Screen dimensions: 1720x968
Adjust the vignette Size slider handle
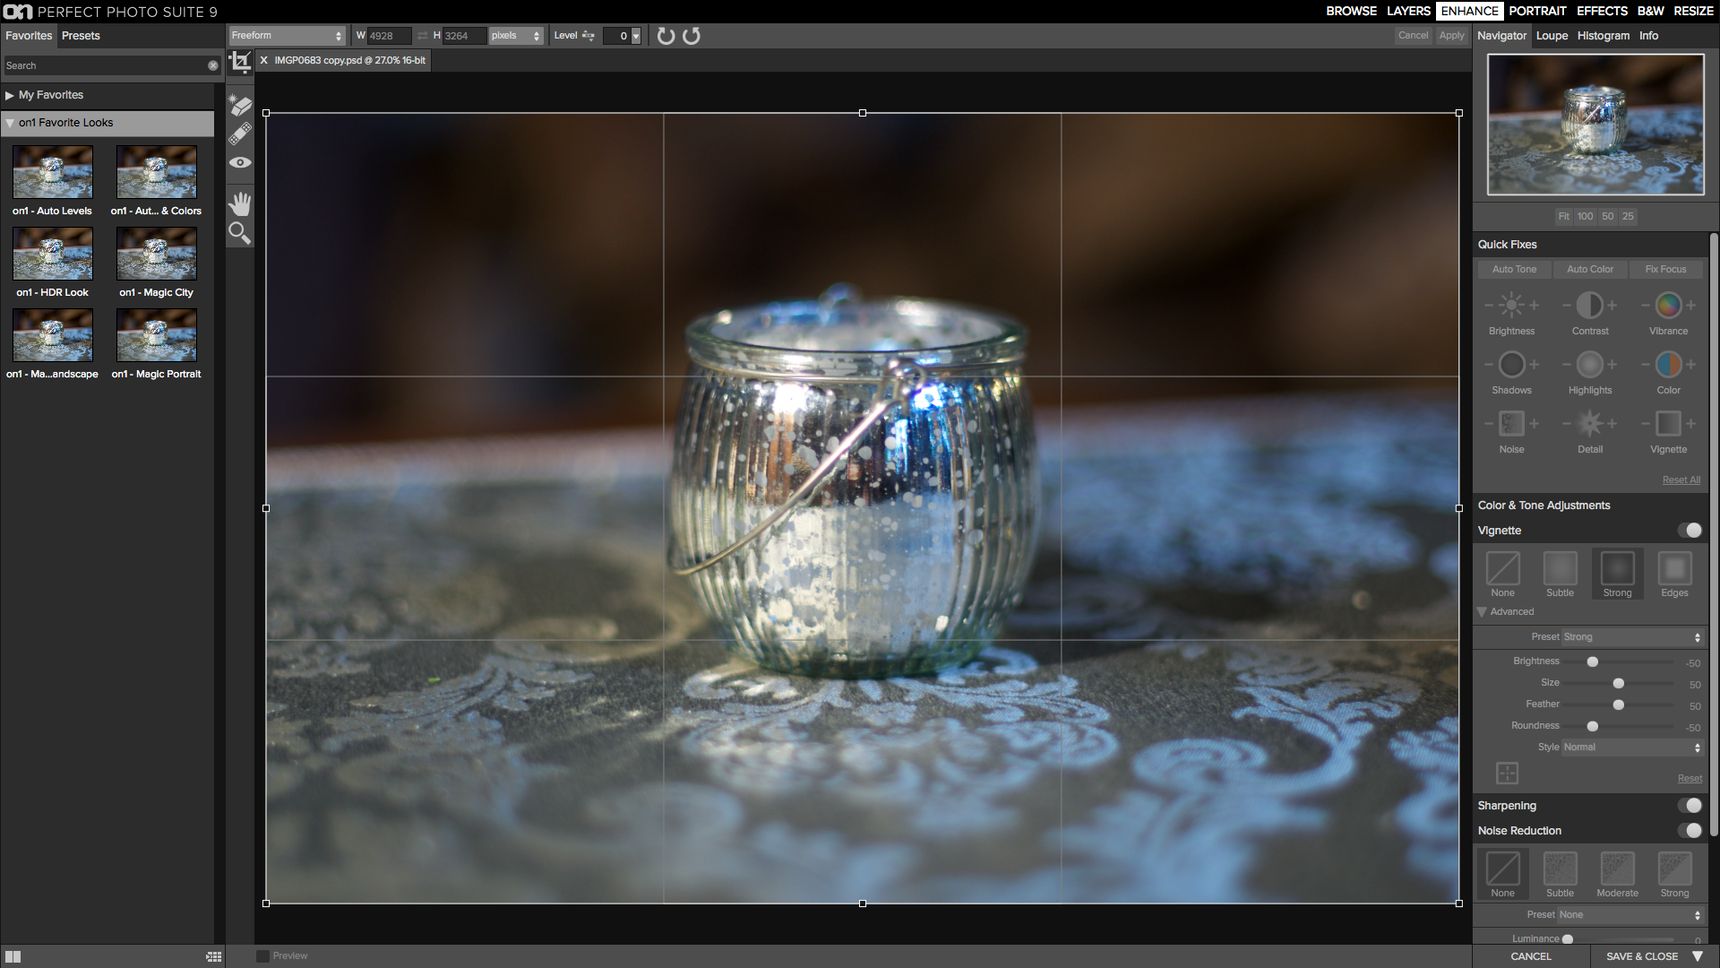click(1618, 683)
